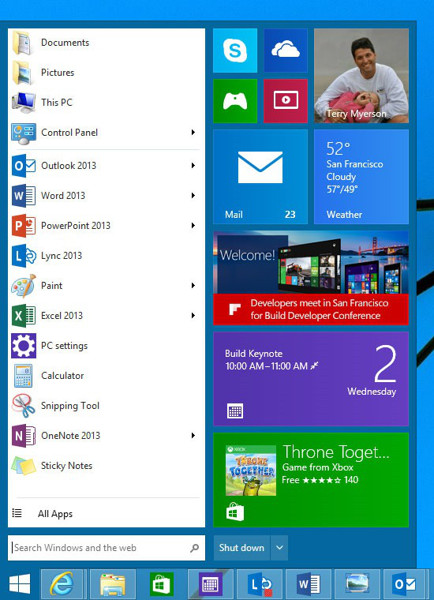Open the Calendar icon on the taskbar
The width and height of the screenshot is (434, 600).
click(x=210, y=584)
